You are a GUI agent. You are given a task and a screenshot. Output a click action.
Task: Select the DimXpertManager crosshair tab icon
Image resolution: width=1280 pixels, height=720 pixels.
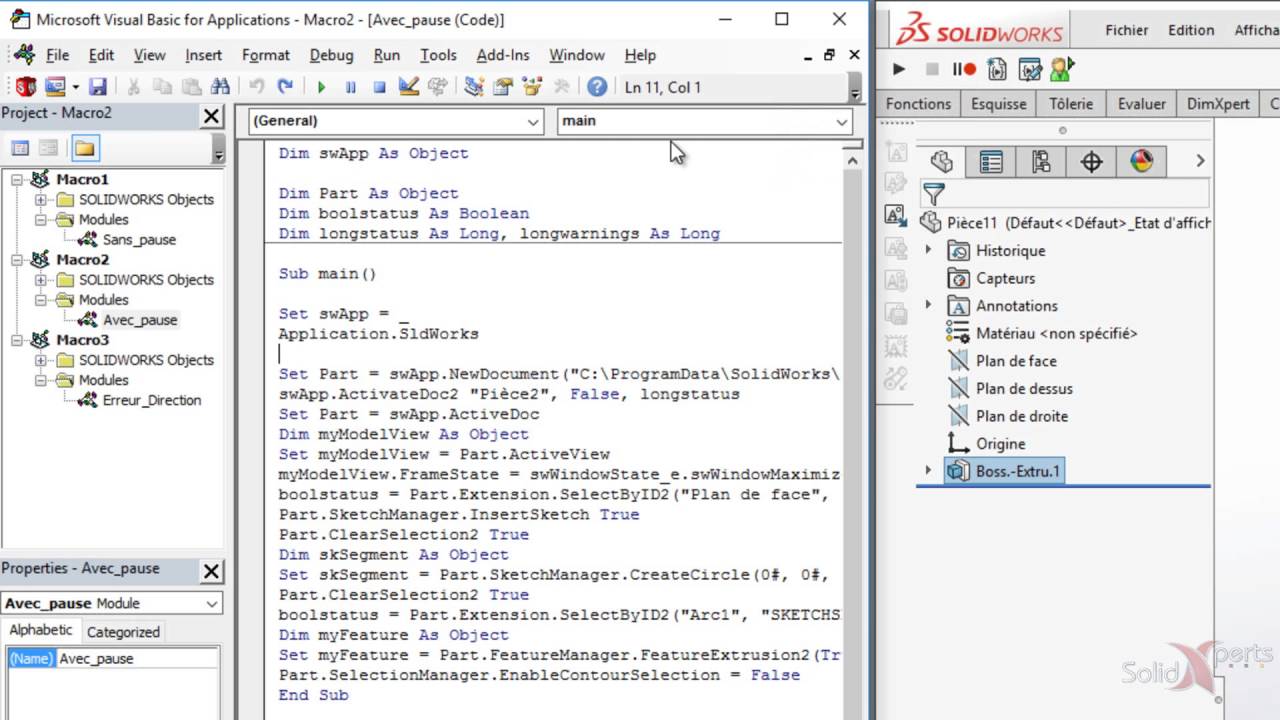[1091, 161]
